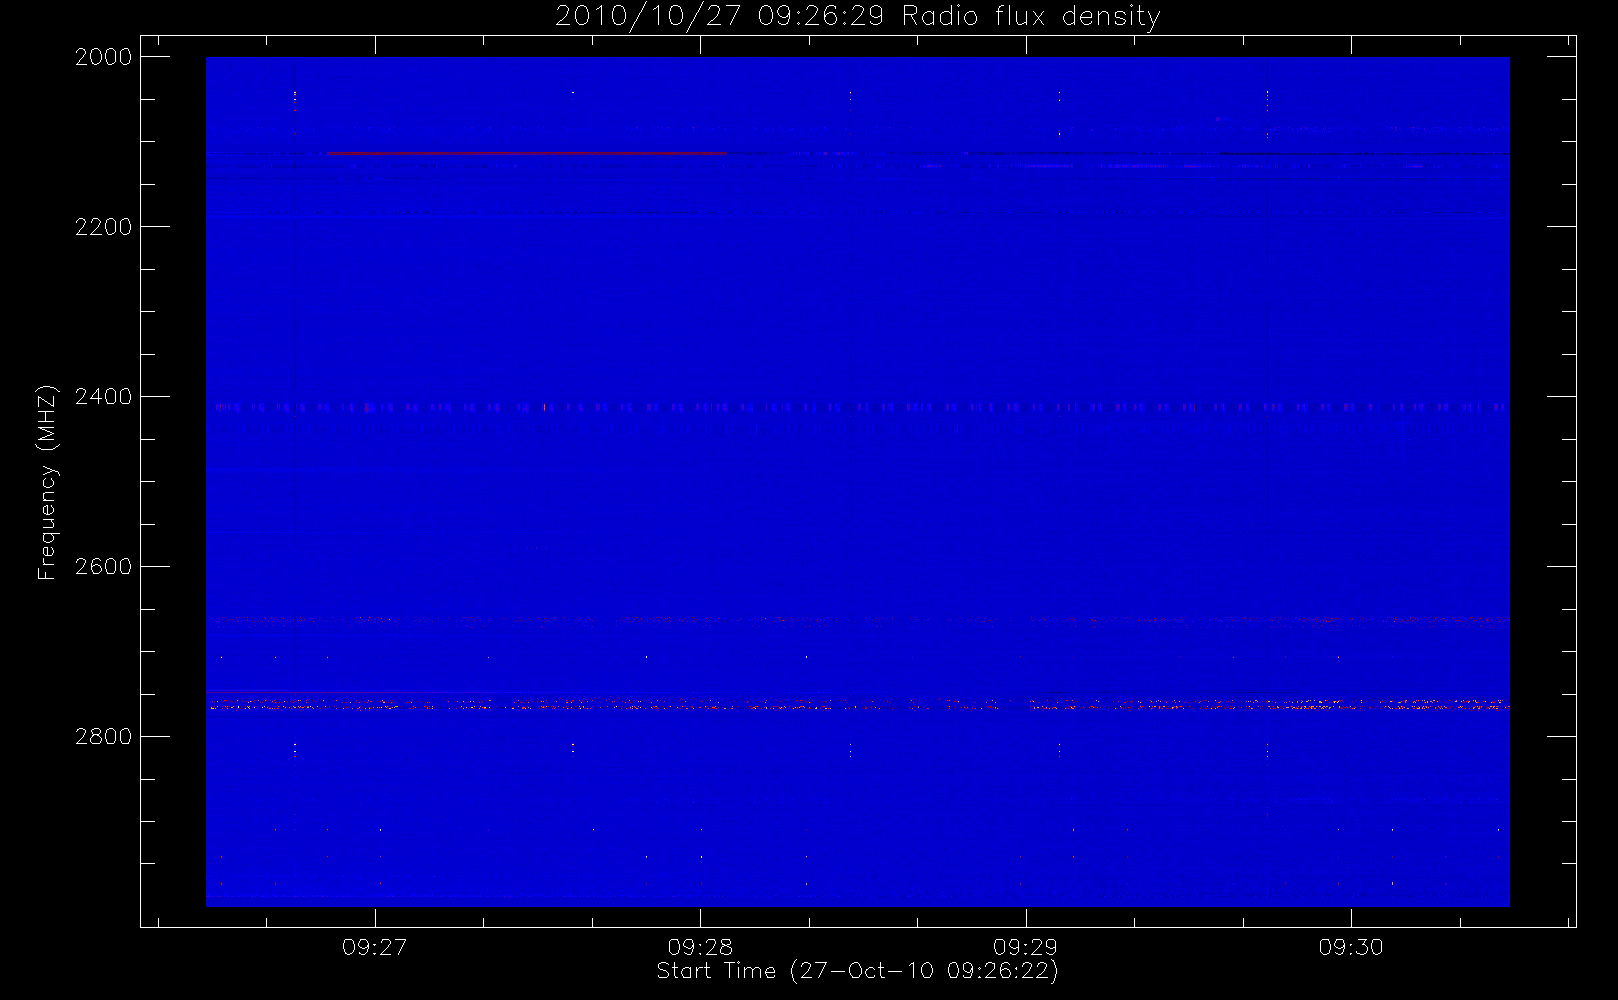Viewport: 1618px width, 1000px height.
Task: Click the 09:30 time tick label
Action: click(1351, 947)
